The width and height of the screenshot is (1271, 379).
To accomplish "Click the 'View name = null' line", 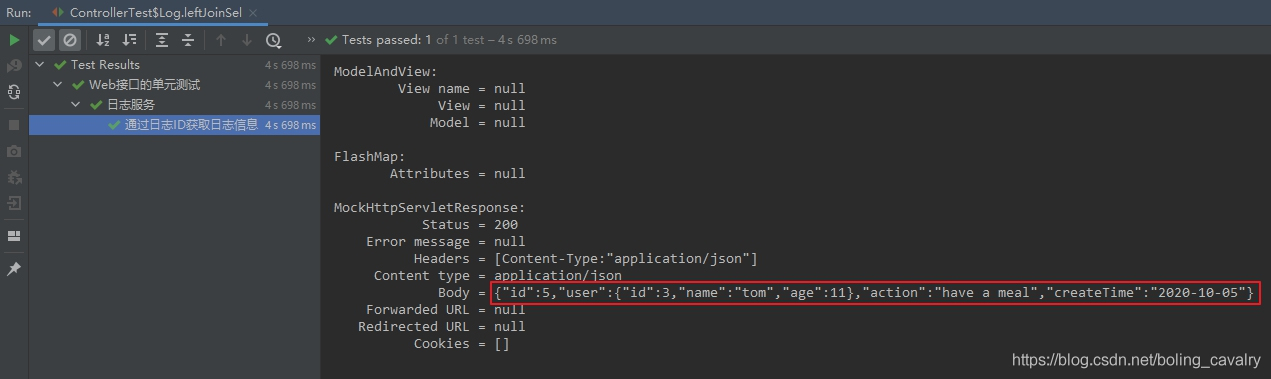I will 461,88.
